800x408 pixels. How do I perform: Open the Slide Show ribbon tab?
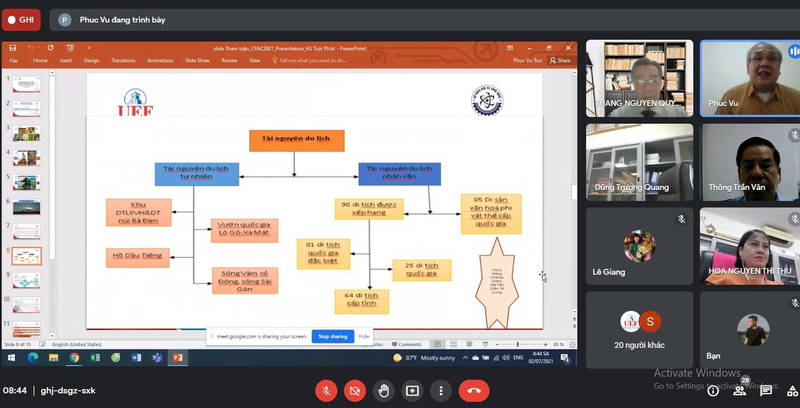pos(196,60)
